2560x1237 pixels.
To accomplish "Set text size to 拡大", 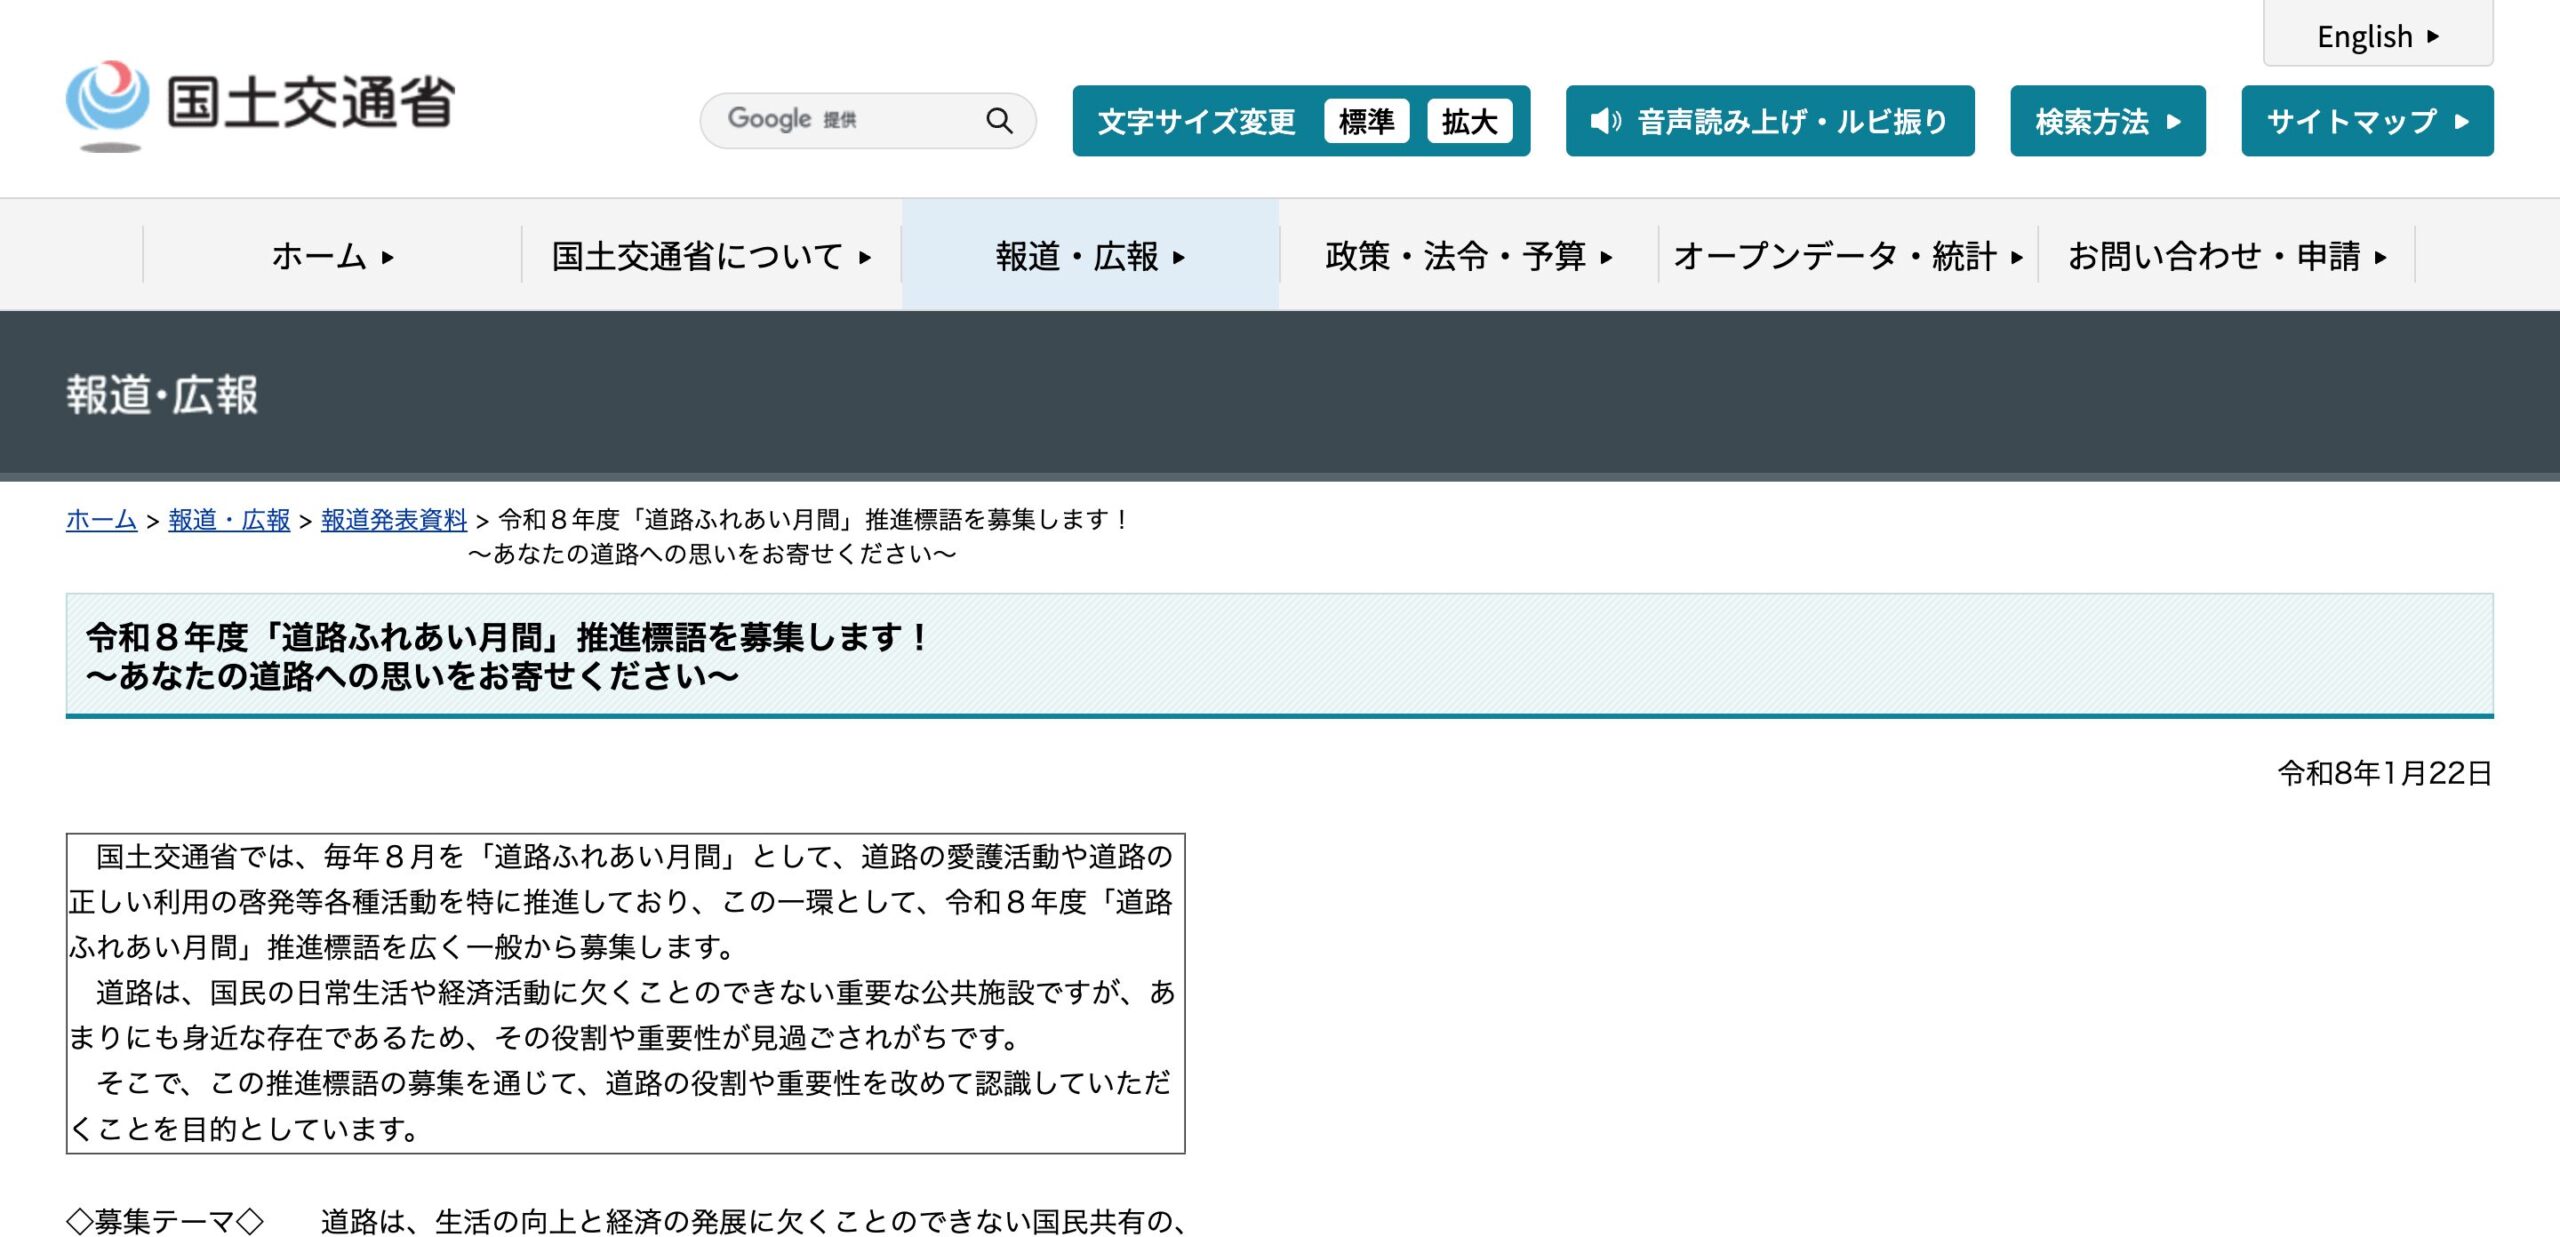I will (1469, 121).
